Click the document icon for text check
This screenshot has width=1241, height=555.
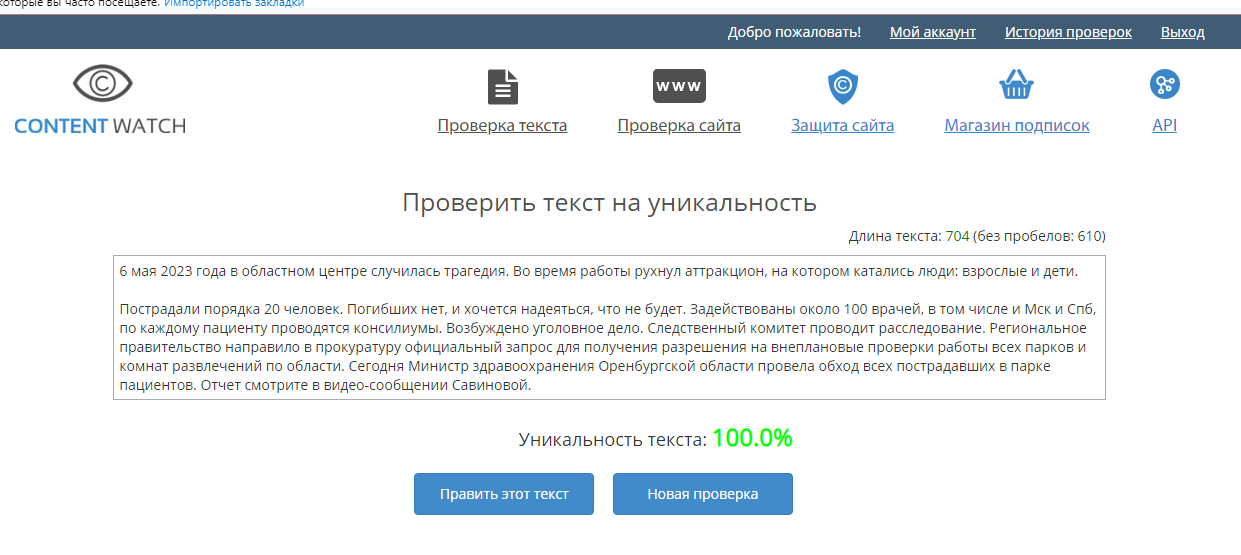point(502,87)
